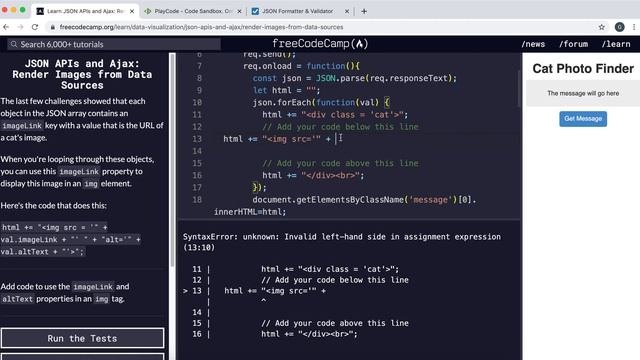This screenshot has width=640, height=360.
Task: Click the json.forEach line in editor
Action: [x=321, y=102]
